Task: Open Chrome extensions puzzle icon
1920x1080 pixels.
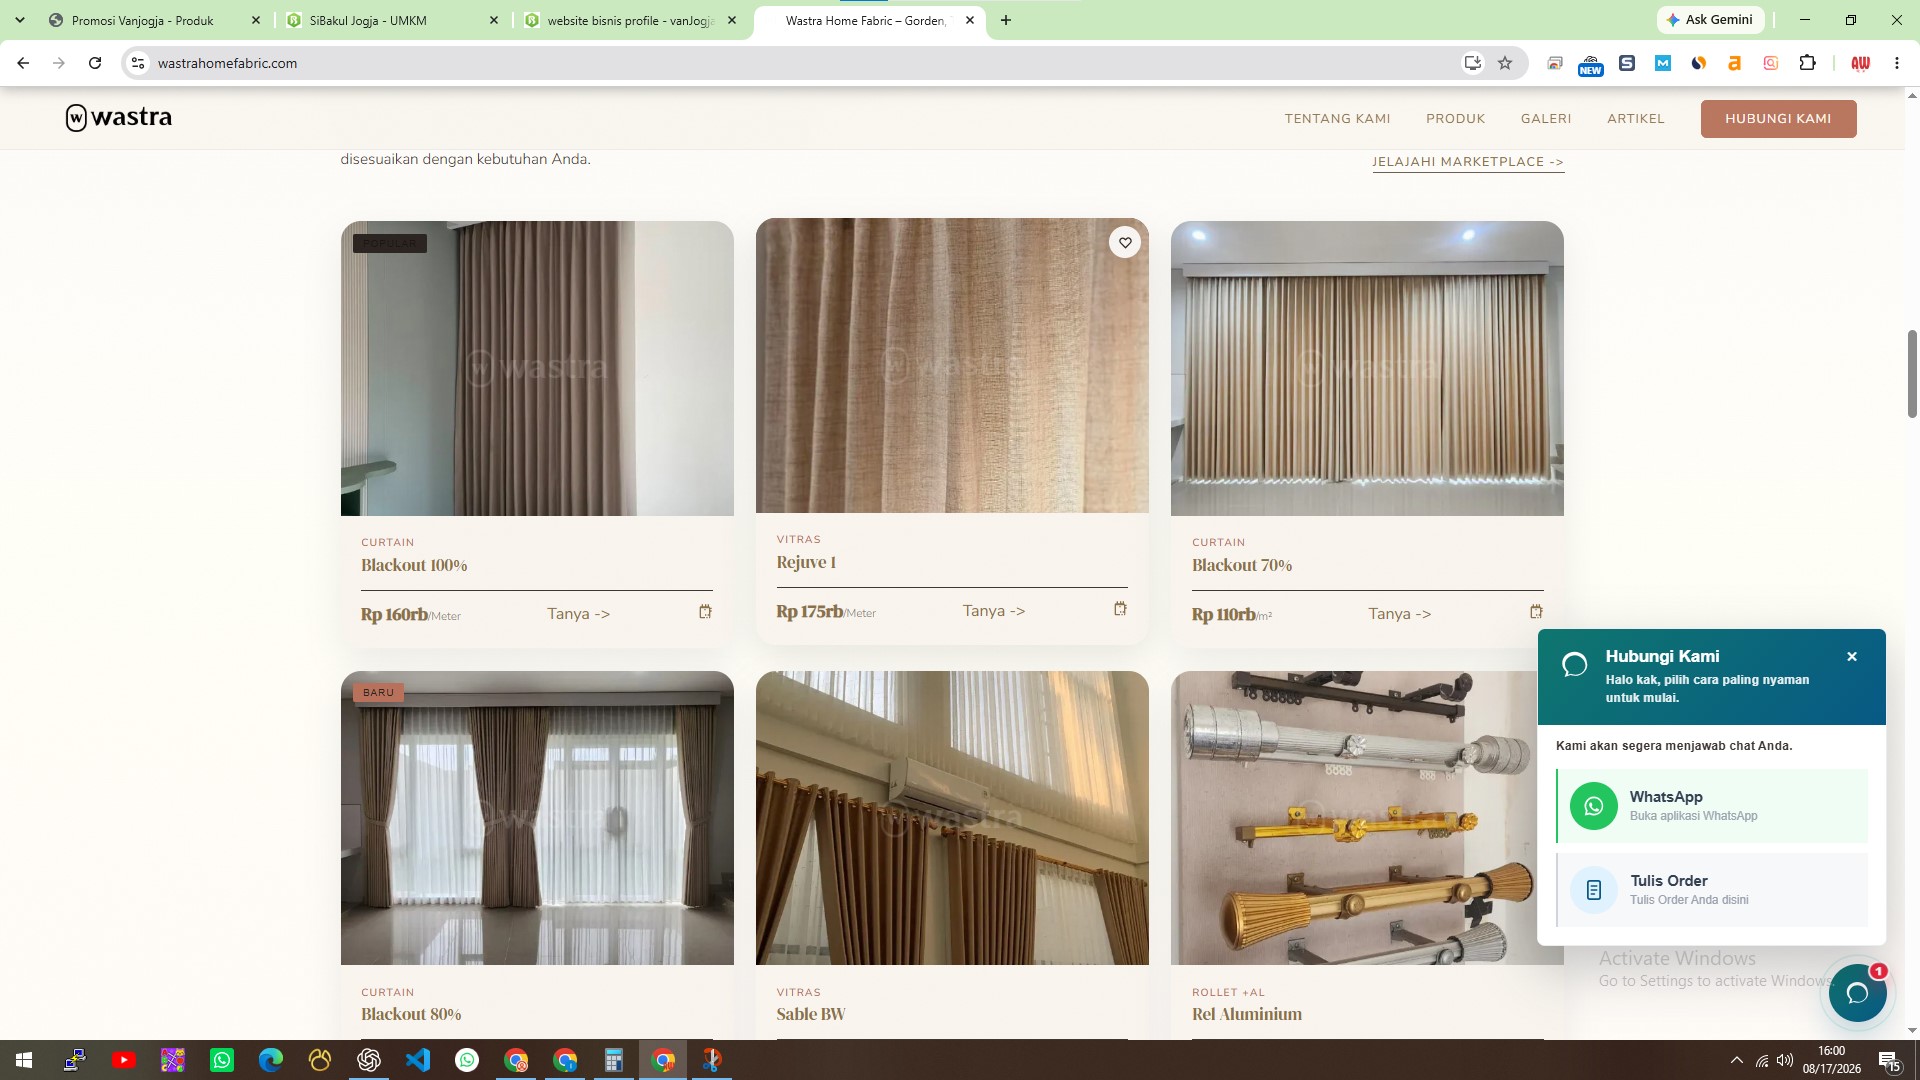Action: [1807, 63]
